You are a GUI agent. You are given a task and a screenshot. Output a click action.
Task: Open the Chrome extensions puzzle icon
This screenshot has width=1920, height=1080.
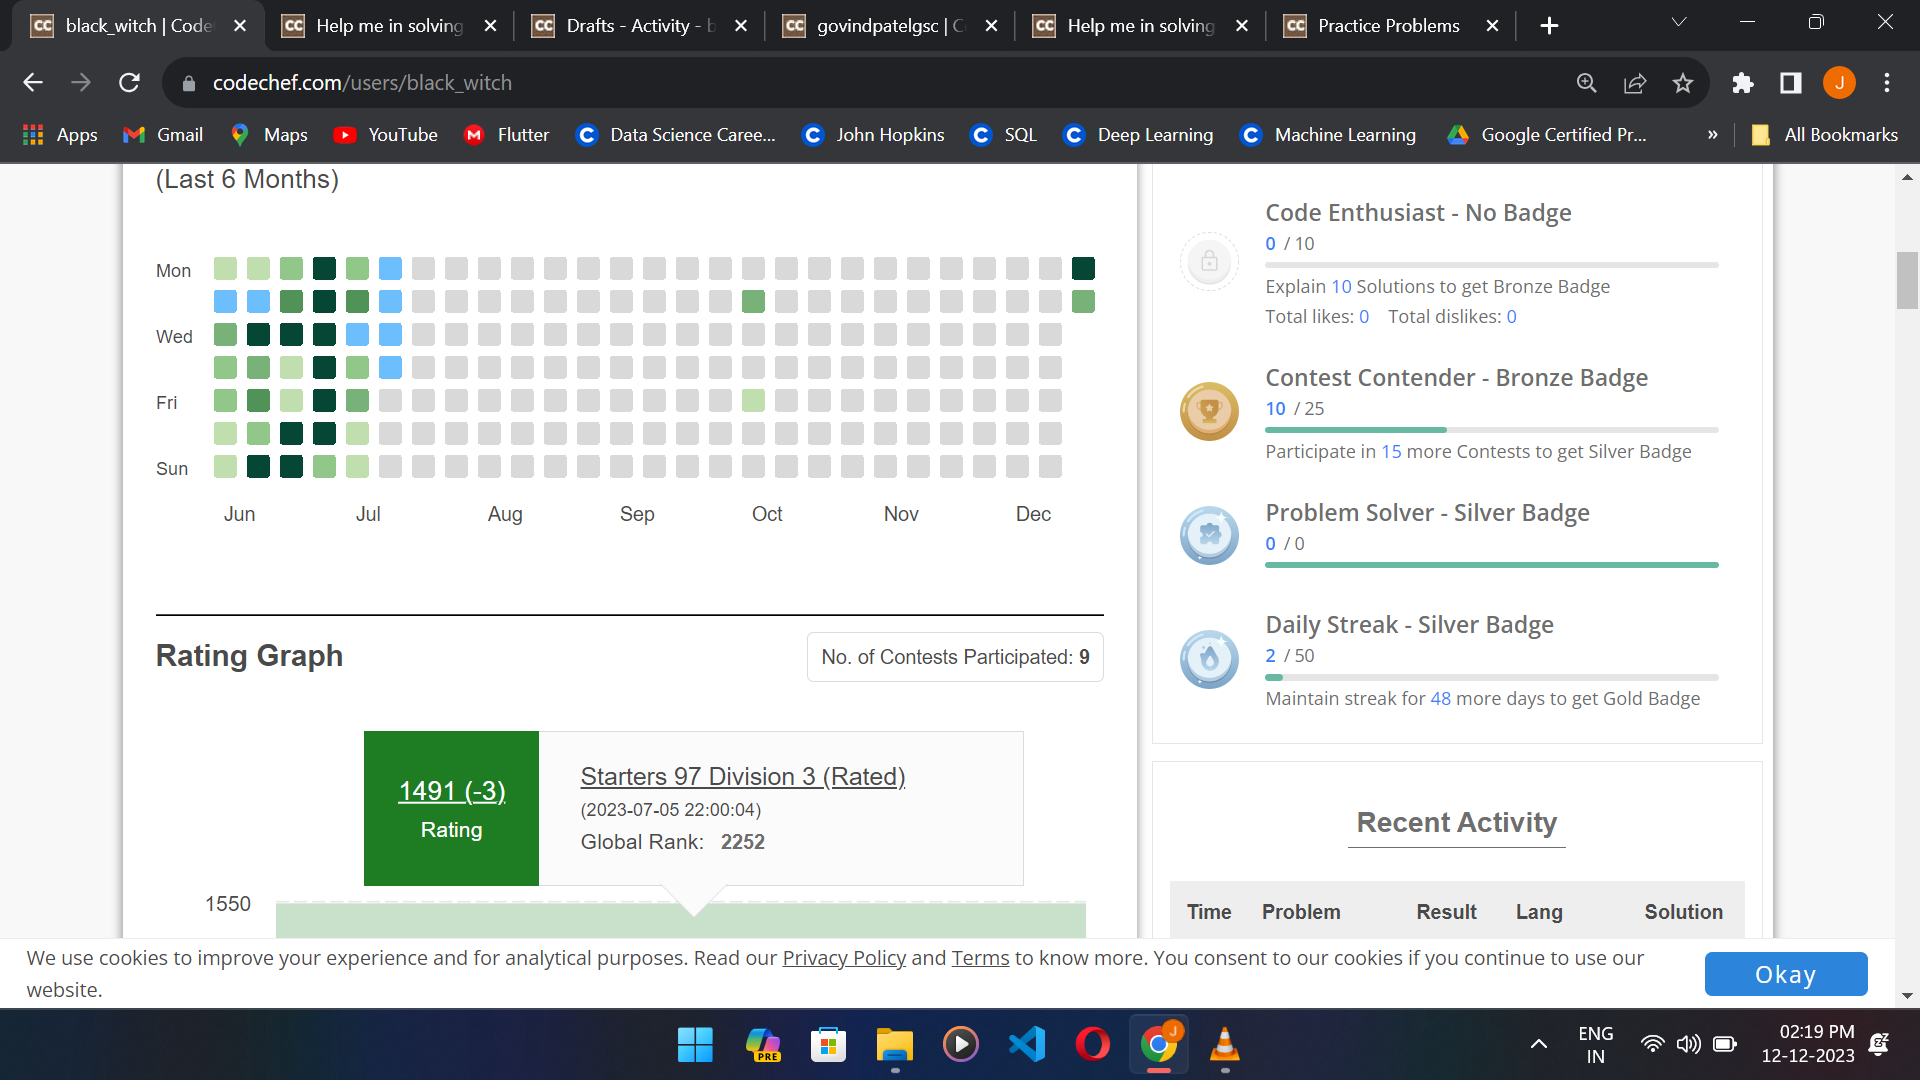1743,83
